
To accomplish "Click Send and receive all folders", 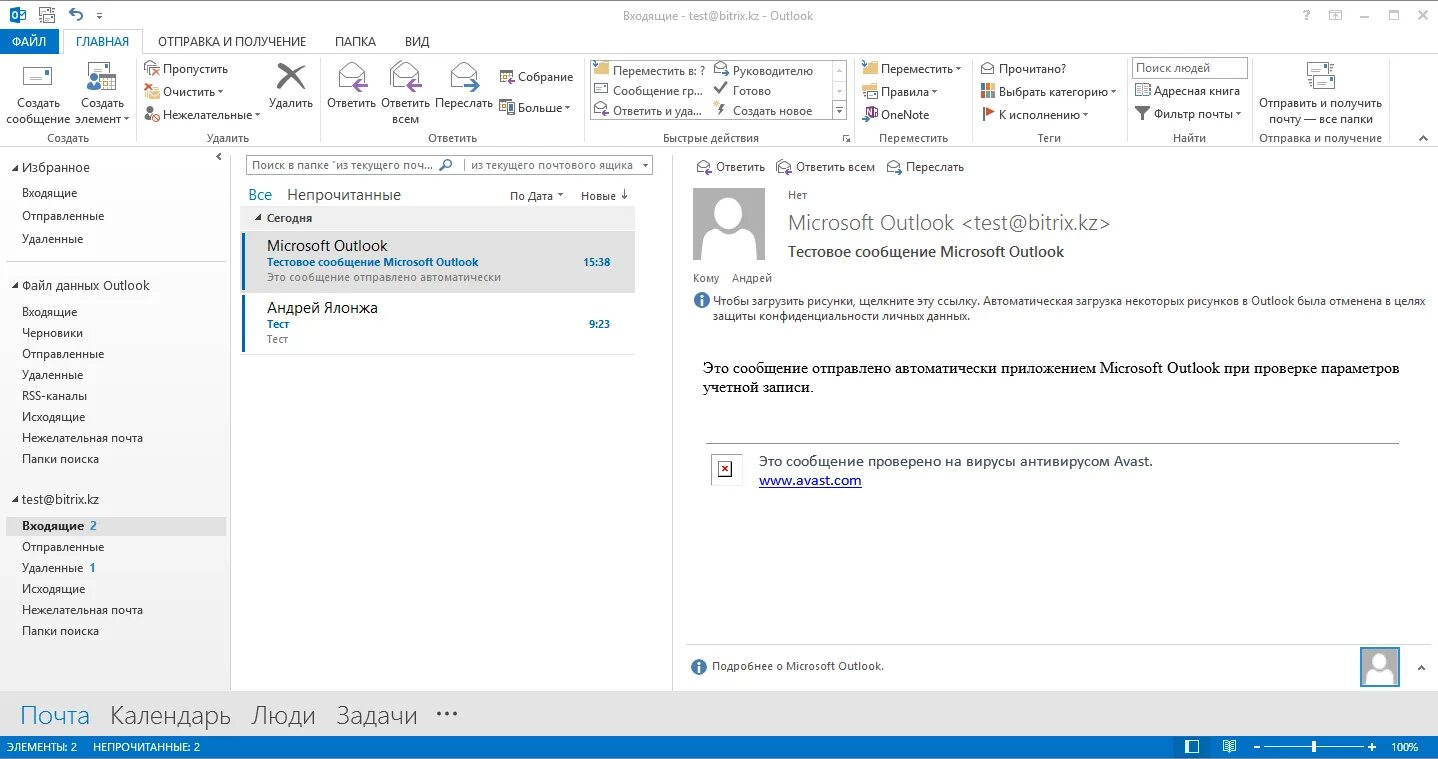I will 1320,94.
